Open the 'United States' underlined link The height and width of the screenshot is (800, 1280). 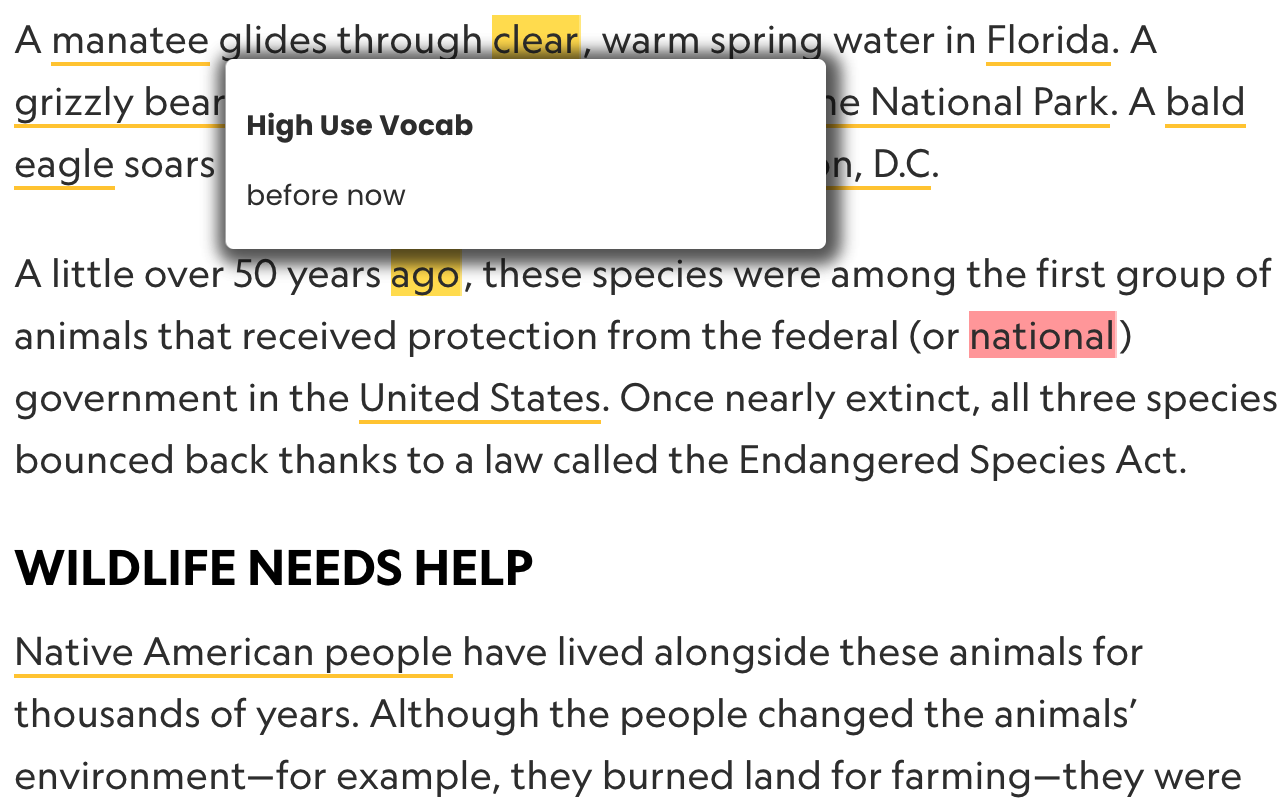click(479, 398)
